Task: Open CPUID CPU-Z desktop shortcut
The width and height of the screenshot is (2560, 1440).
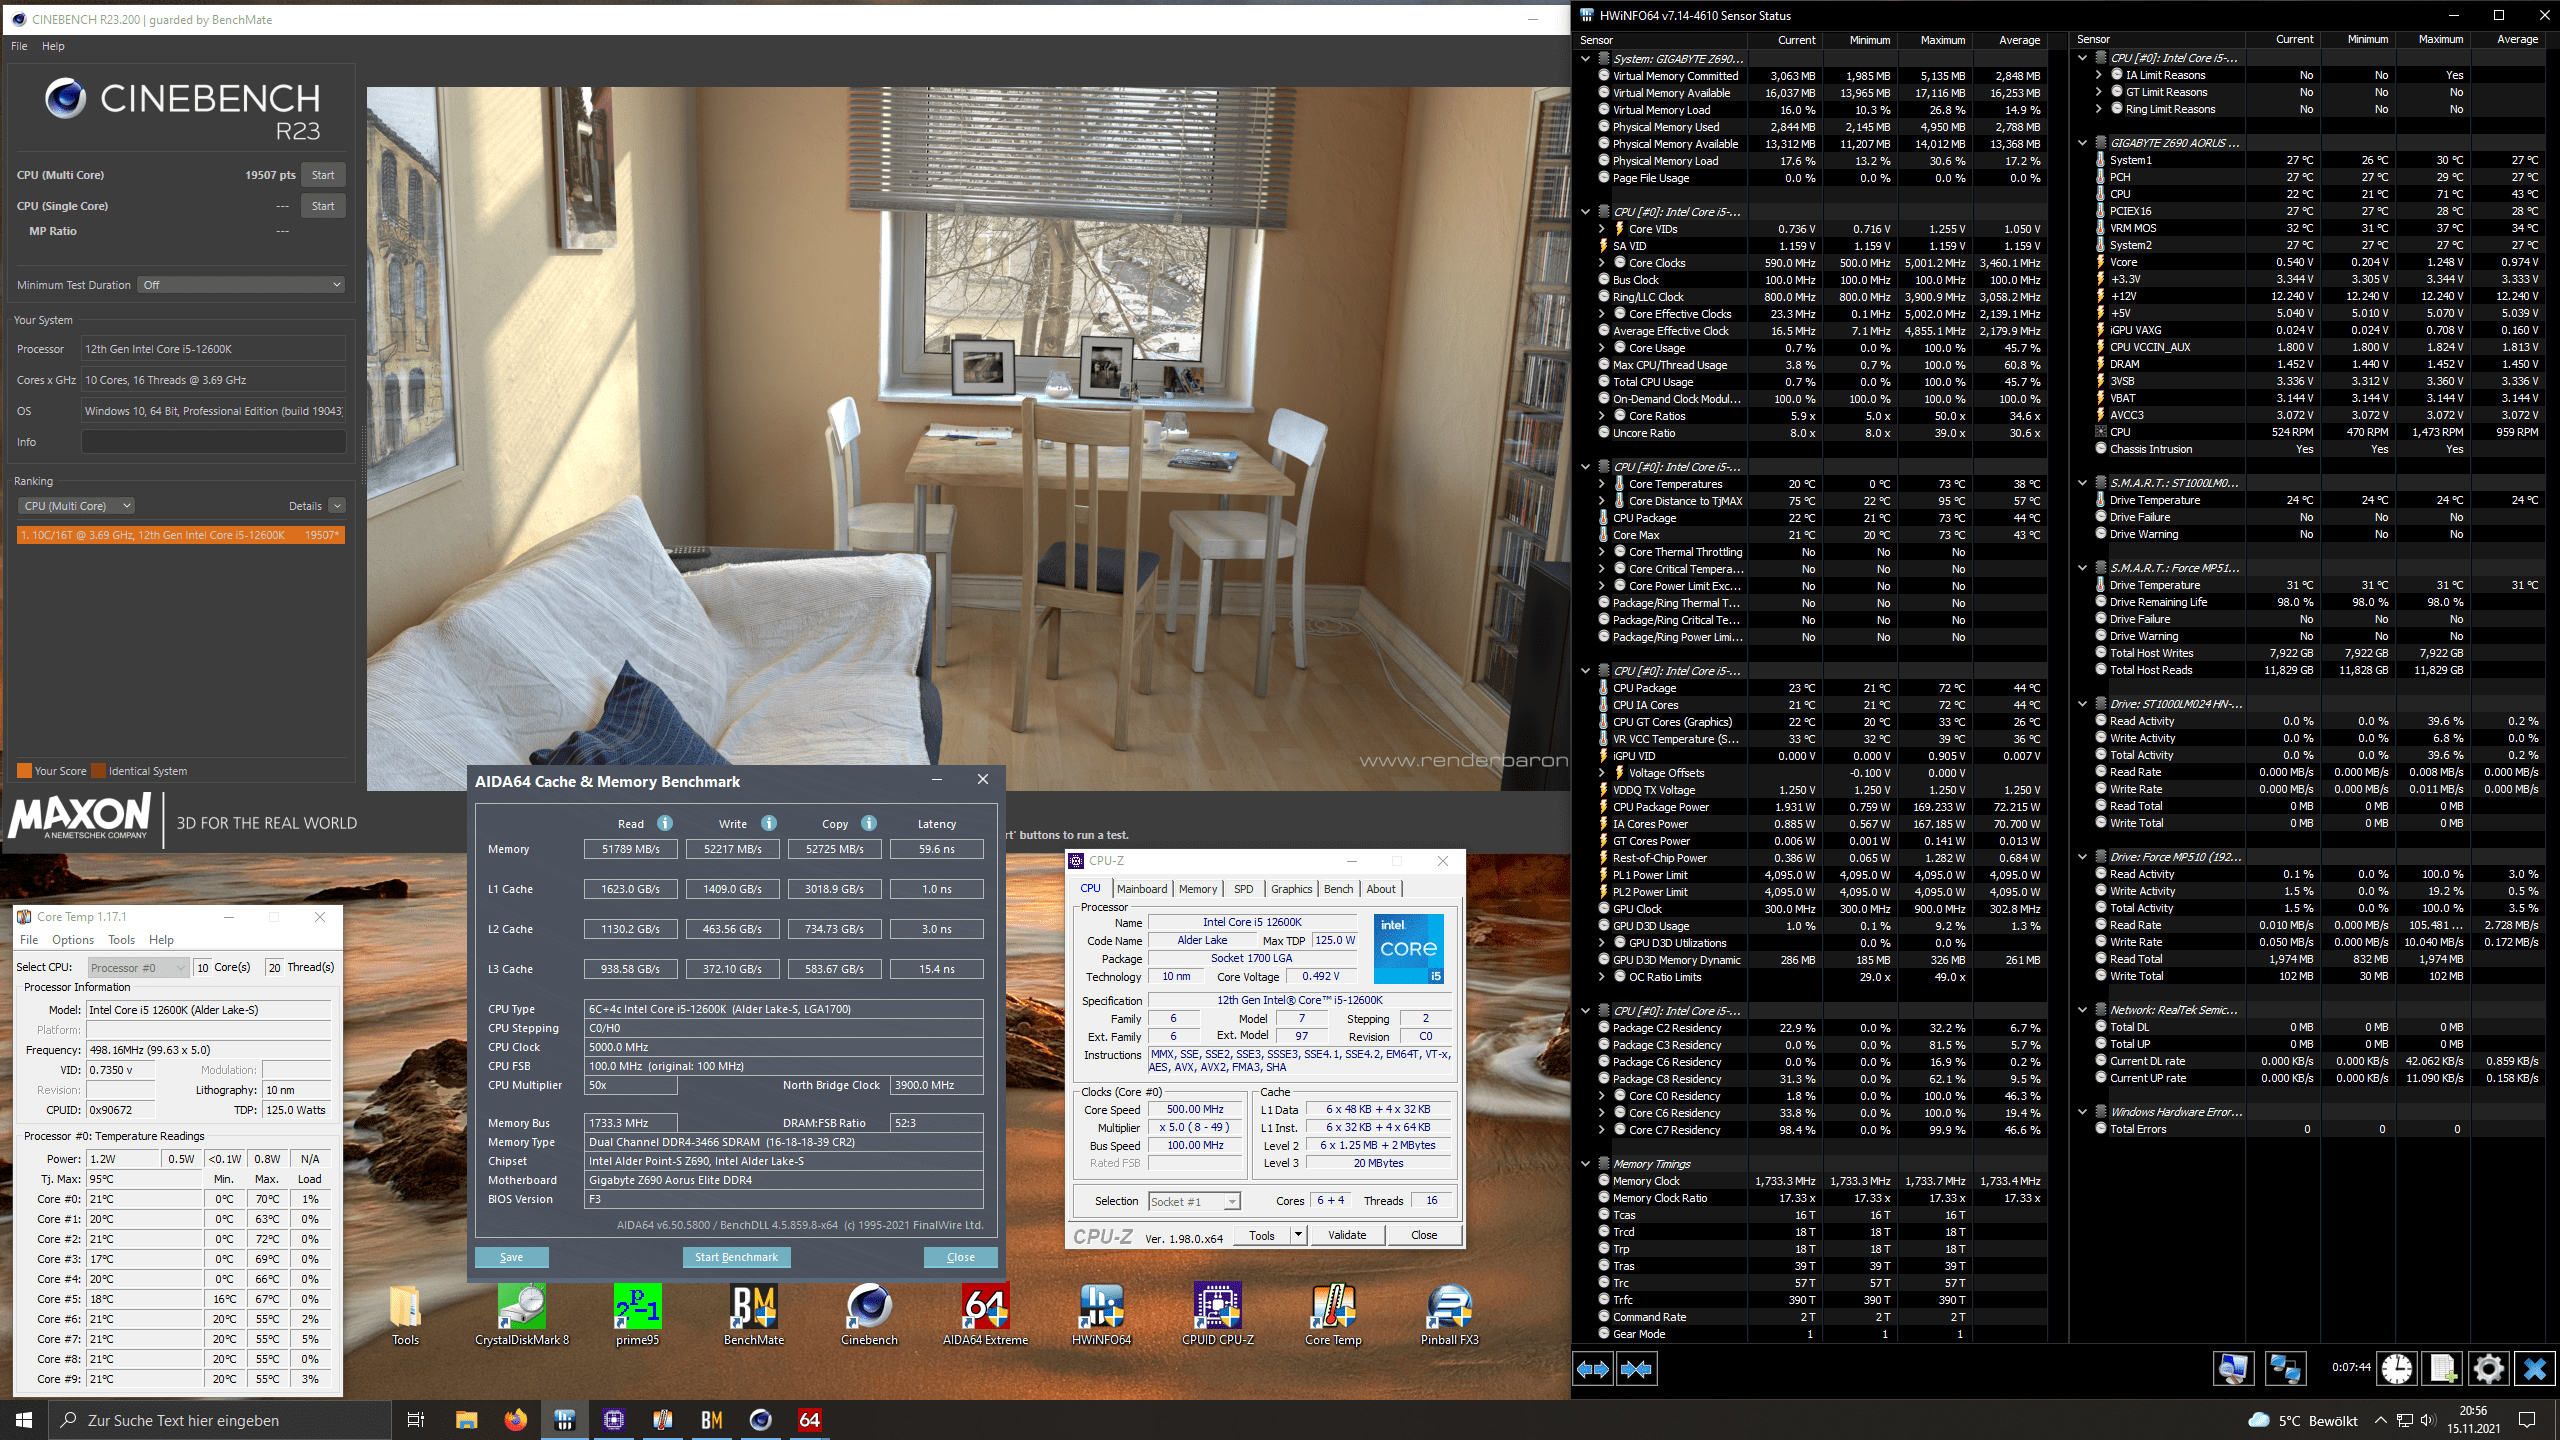Action: pyautogui.click(x=1217, y=1315)
